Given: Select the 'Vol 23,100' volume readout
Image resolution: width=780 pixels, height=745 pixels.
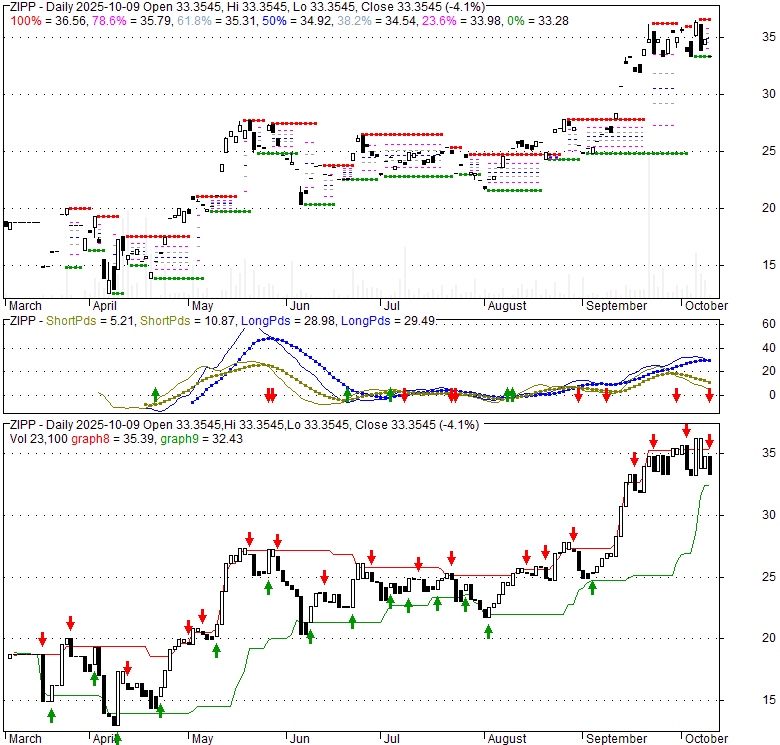Looking at the screenshot, I should [39, 439].
